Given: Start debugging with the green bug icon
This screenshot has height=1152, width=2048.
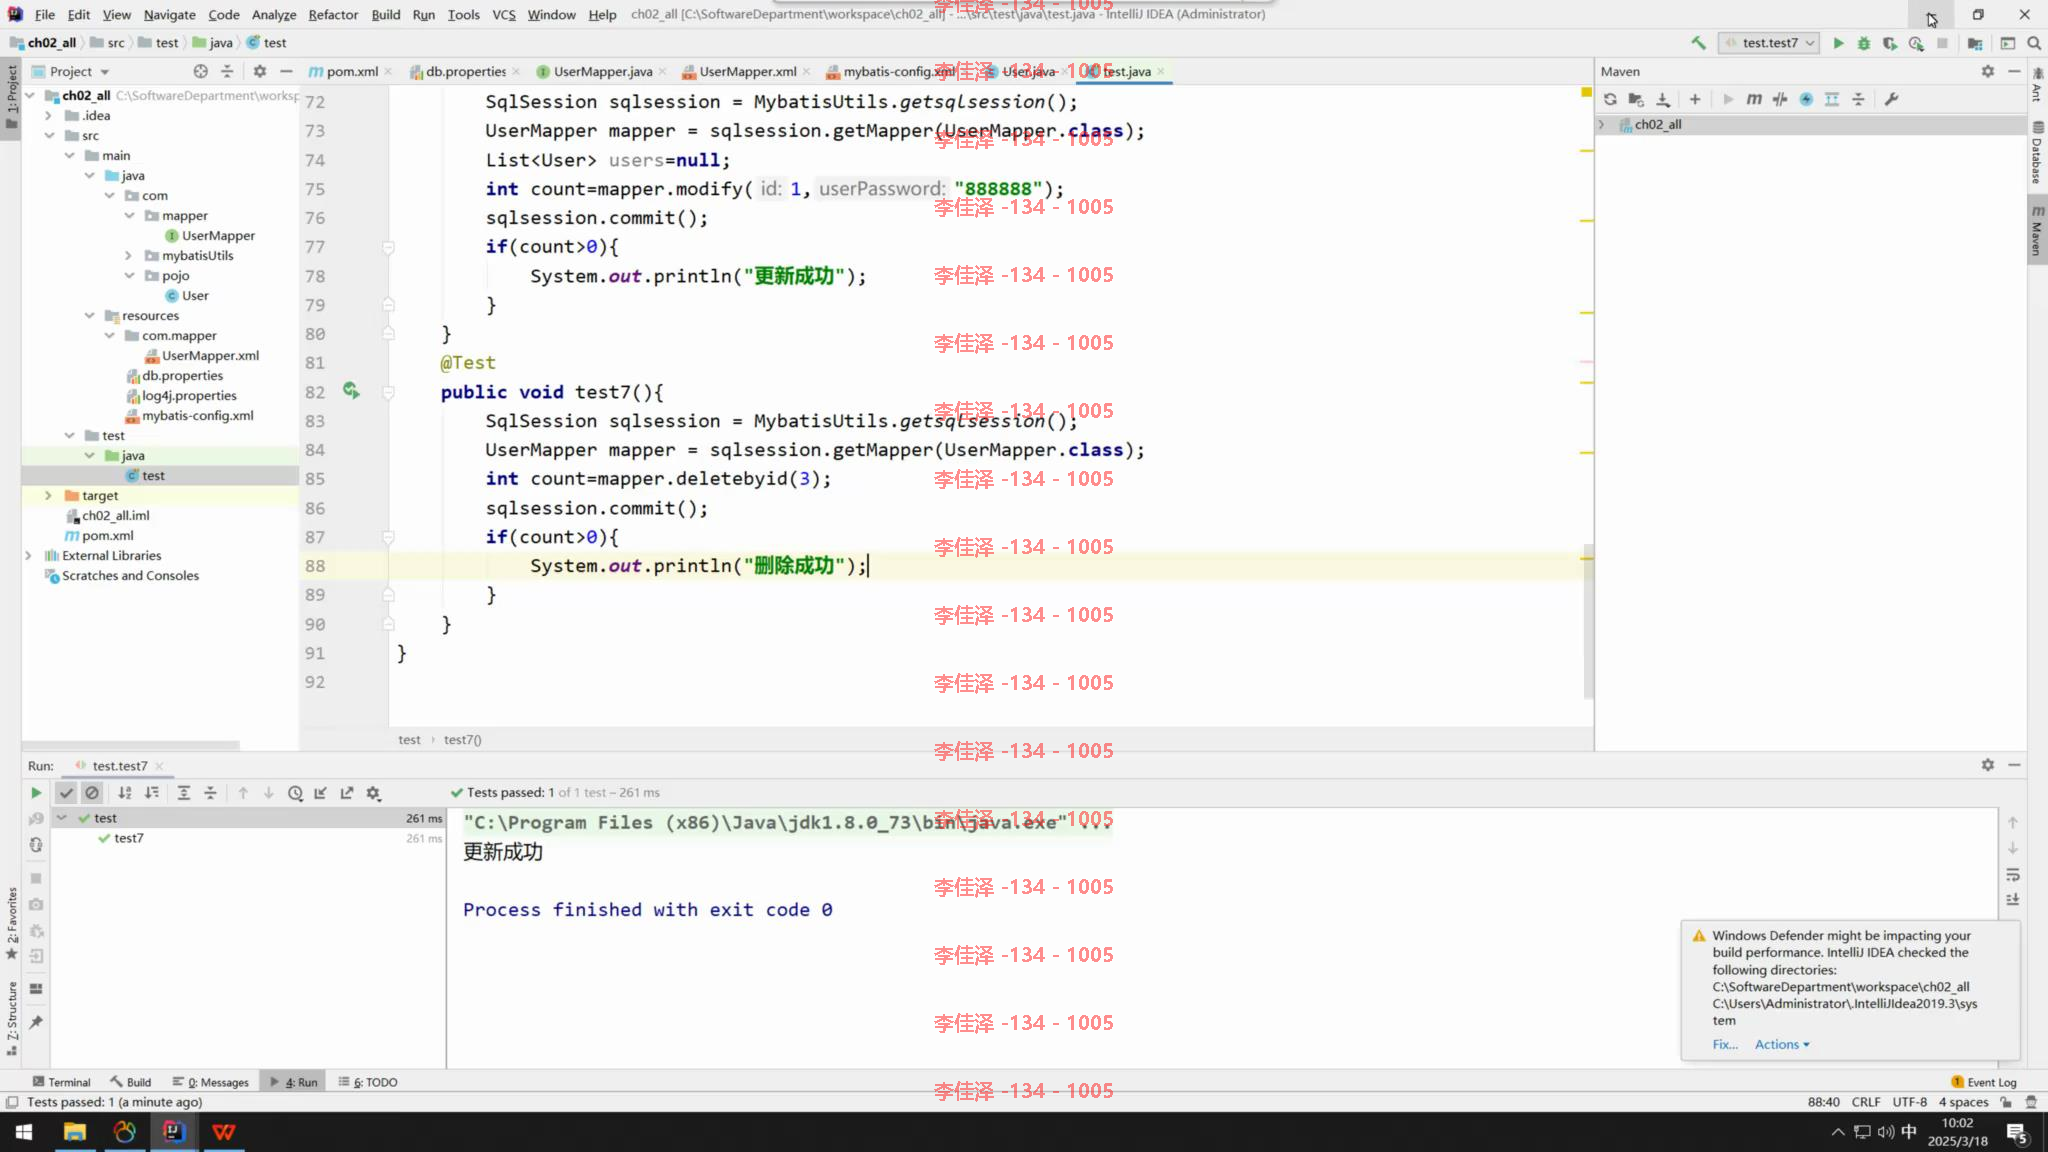Looking at the screenshot, I should click(1864, 43).
